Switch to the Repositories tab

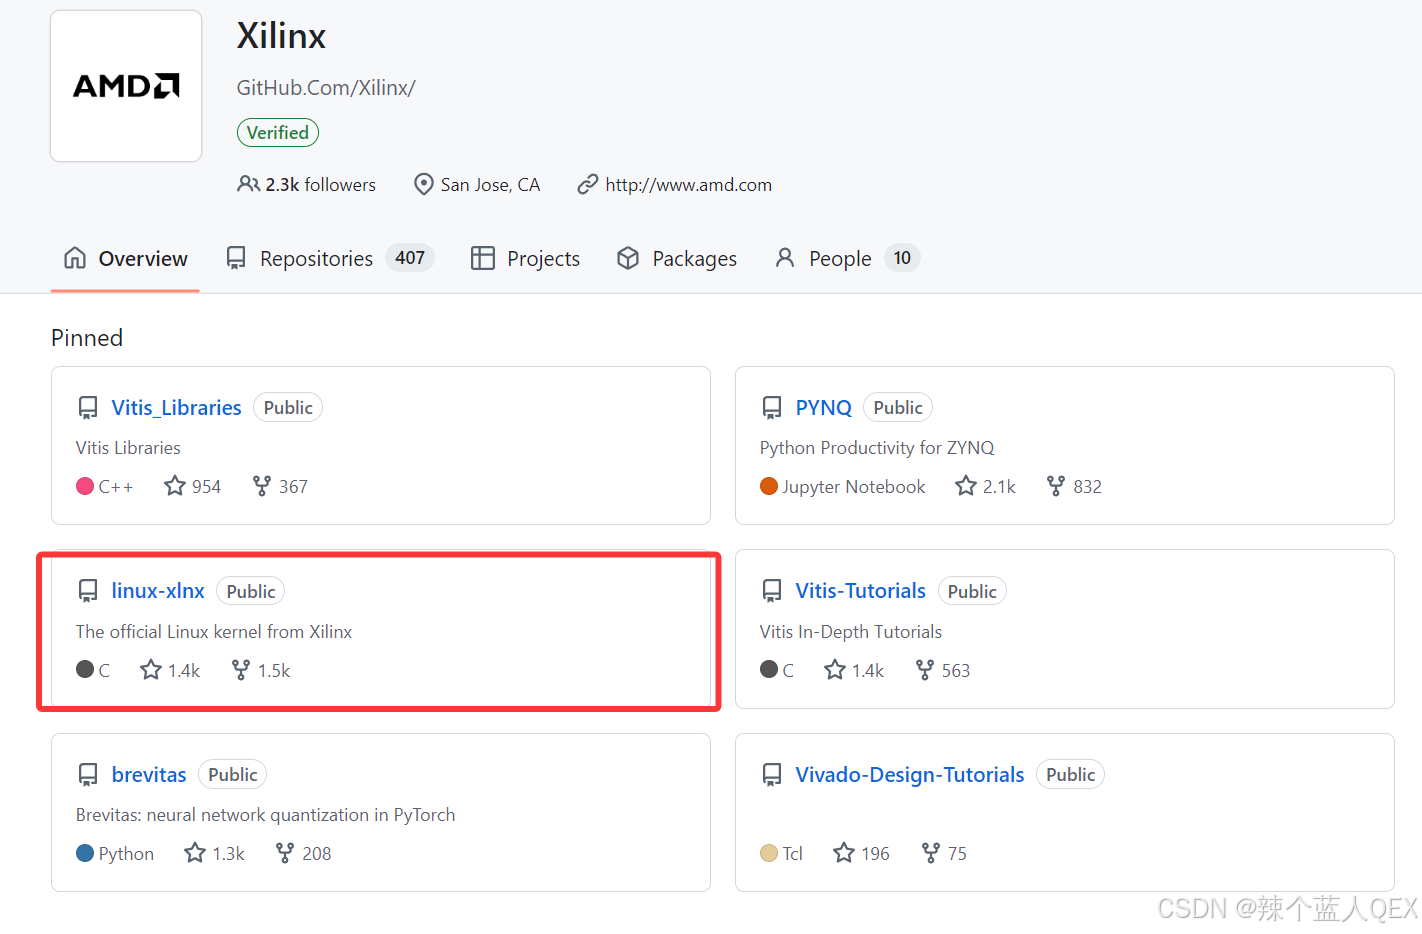pyautogui.click(x=330, y=259)
